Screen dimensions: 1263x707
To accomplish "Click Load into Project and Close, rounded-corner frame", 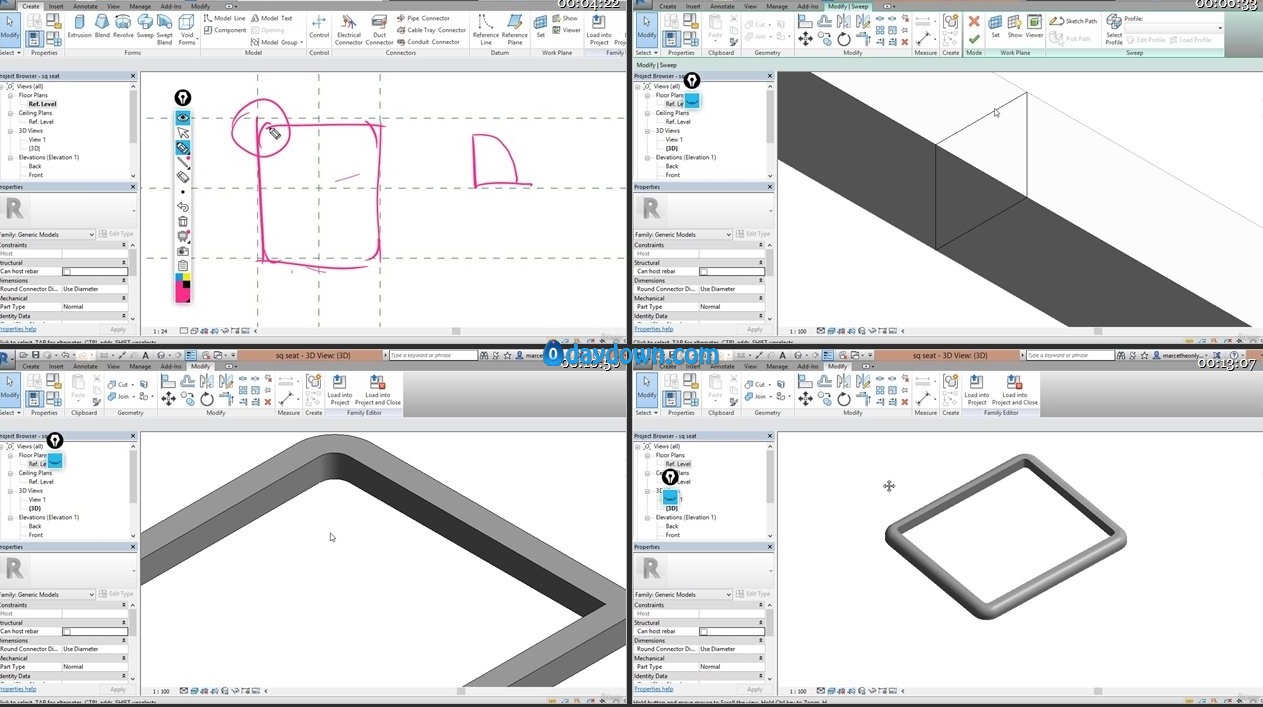I will [377, 390].
